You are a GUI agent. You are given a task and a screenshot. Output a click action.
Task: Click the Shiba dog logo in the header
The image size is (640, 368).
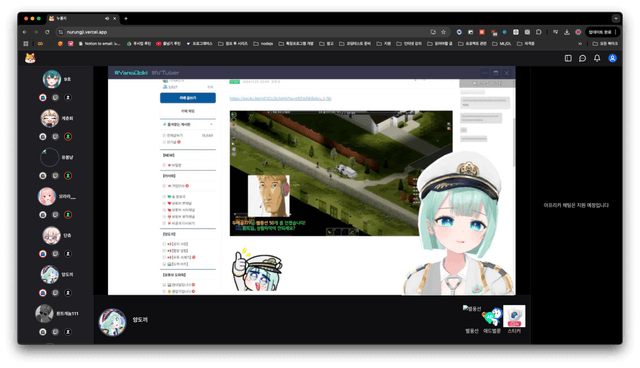pos(30,58)
